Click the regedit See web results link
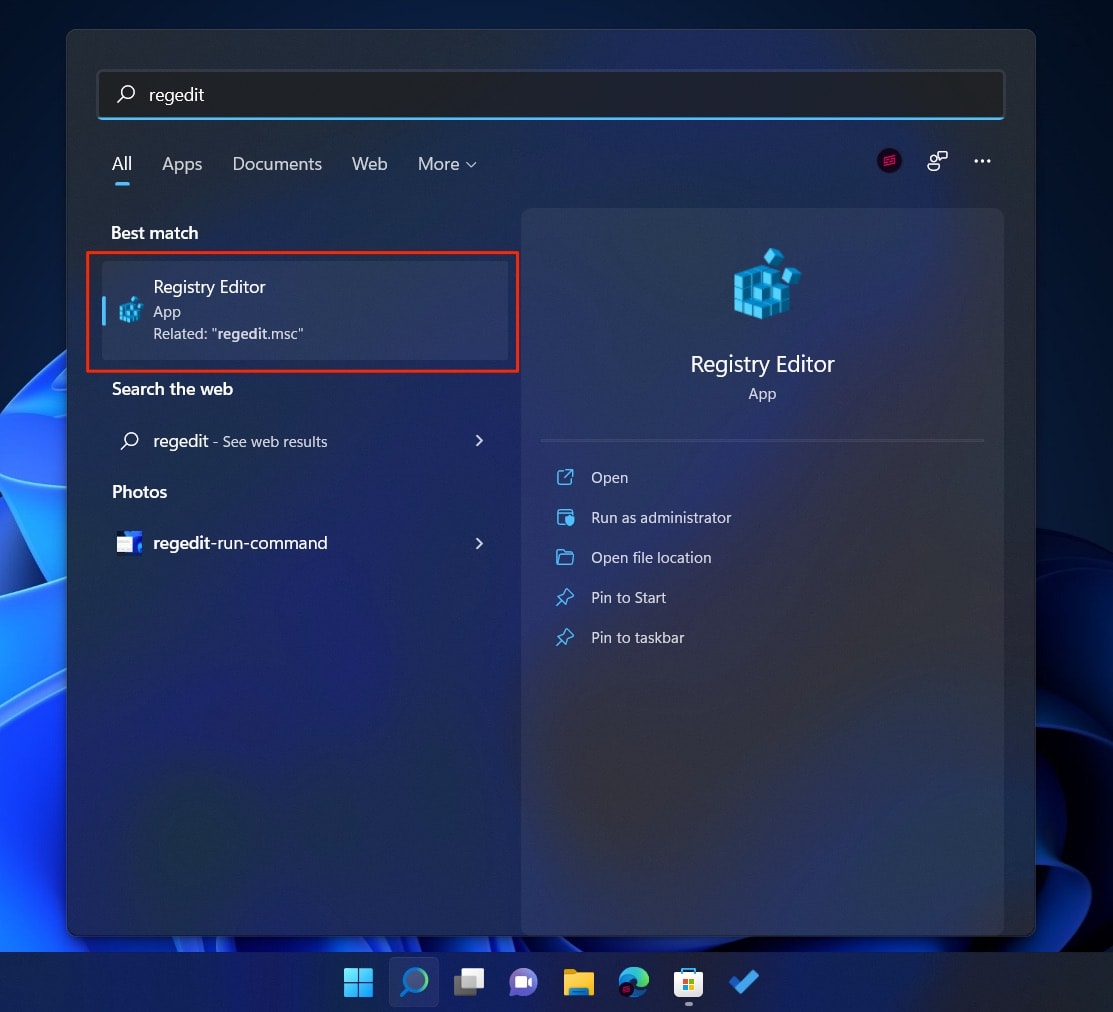This screenshot has height=1012, width=1113. click(240, 441)
